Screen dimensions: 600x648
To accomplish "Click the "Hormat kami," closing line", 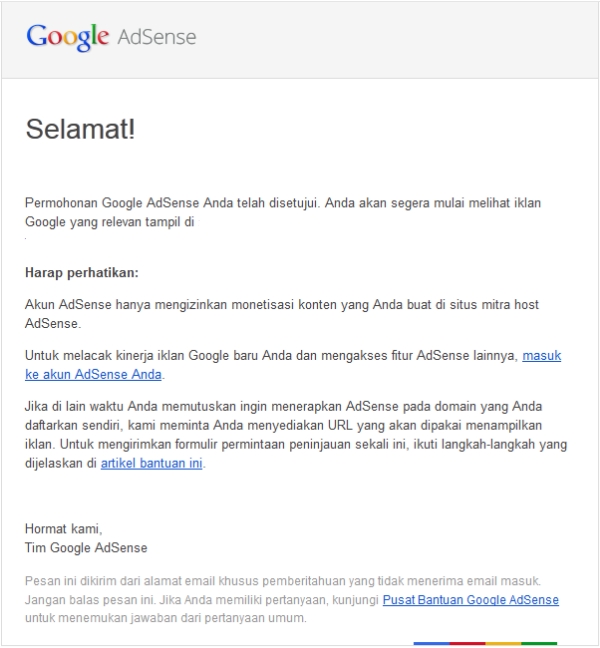I will pyautogui.click(x=64, y=529).
